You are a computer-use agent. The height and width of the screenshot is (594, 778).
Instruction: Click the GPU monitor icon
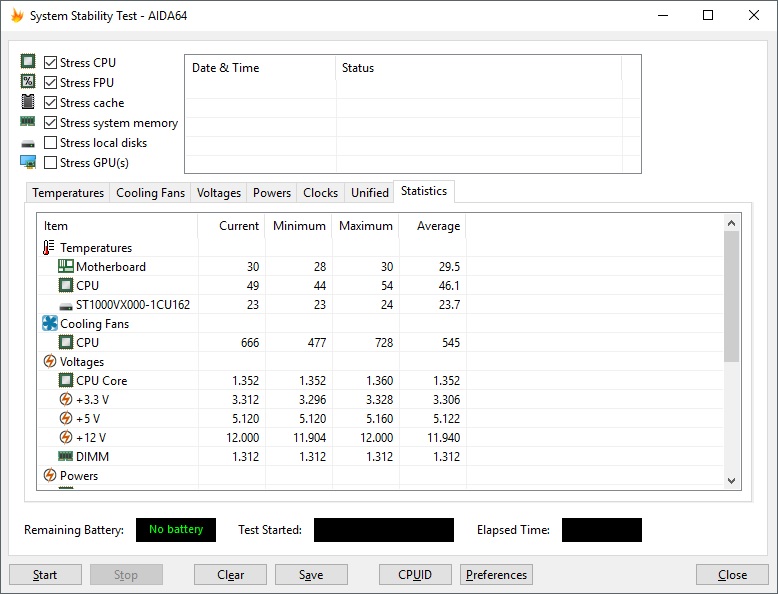coord(28,162)
